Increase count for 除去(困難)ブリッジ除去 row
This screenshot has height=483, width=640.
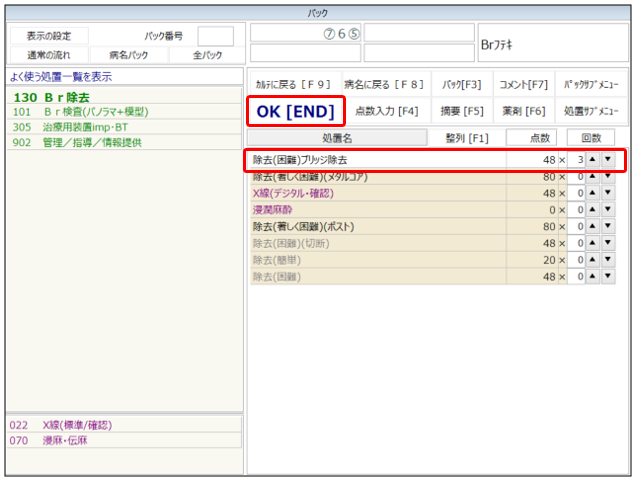(x=593, y=160)
